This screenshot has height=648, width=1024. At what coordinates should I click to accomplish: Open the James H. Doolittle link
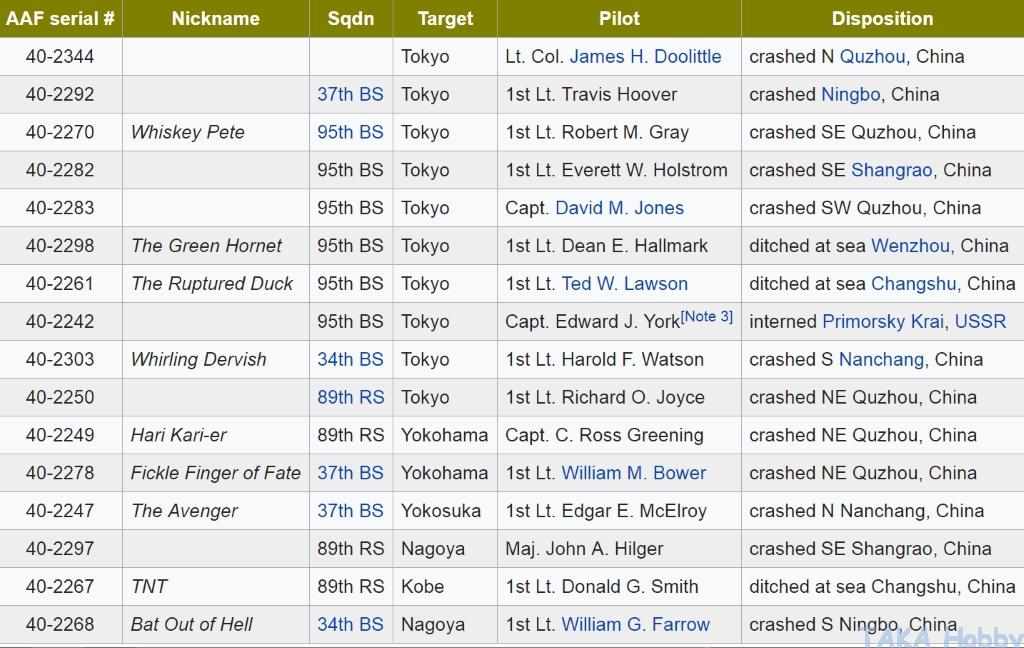click(645, 57)
